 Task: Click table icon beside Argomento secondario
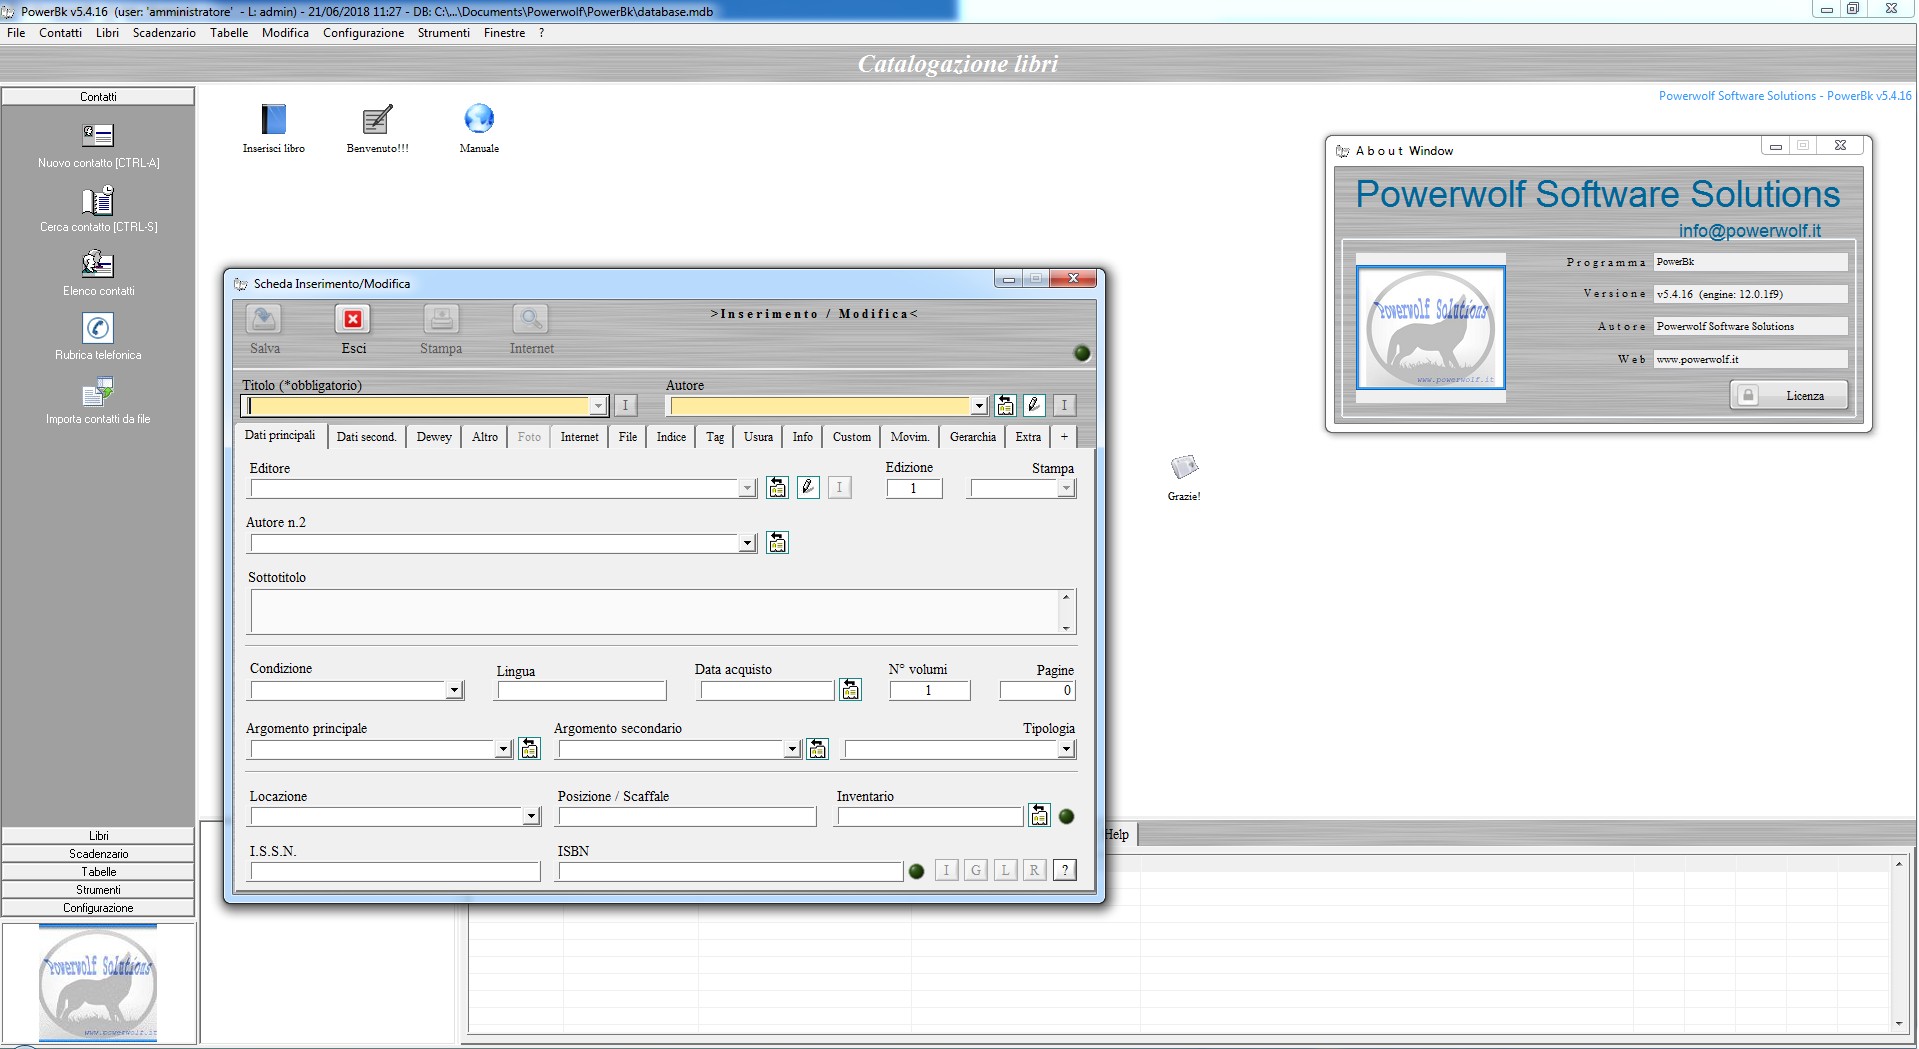click(x=817, y=749)
